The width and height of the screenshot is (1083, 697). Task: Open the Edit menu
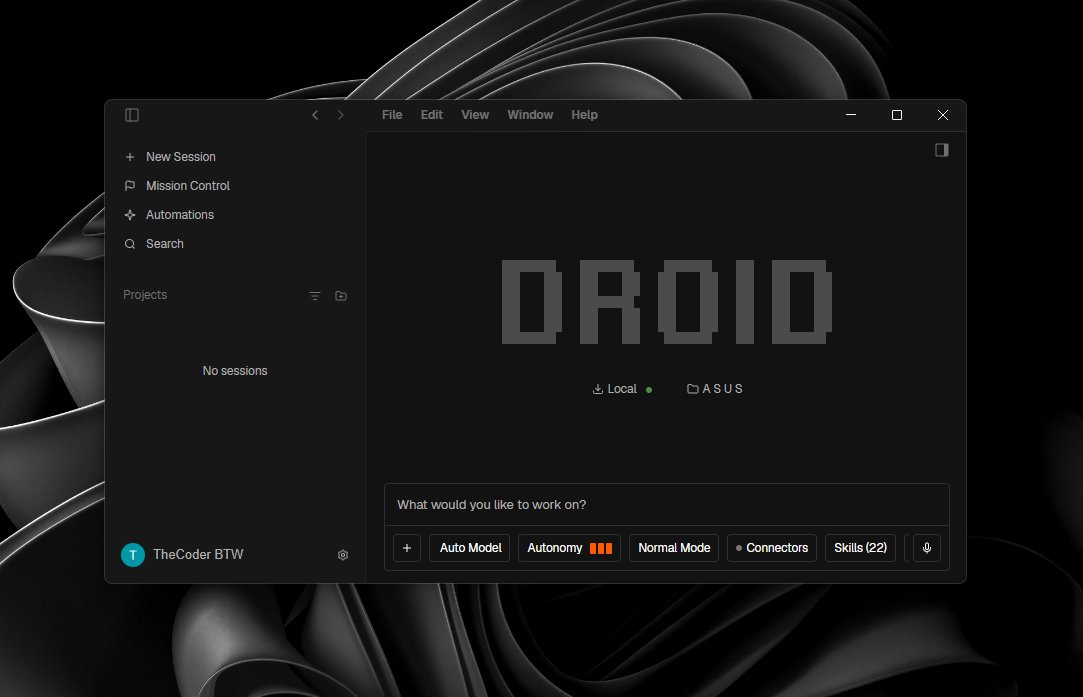432,115
